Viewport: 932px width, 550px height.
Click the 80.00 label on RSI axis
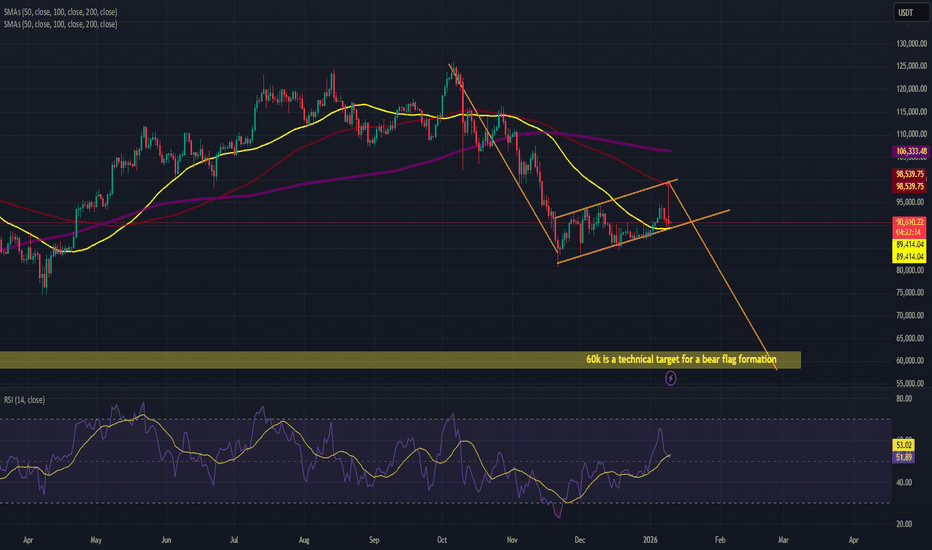click(904, 400)
